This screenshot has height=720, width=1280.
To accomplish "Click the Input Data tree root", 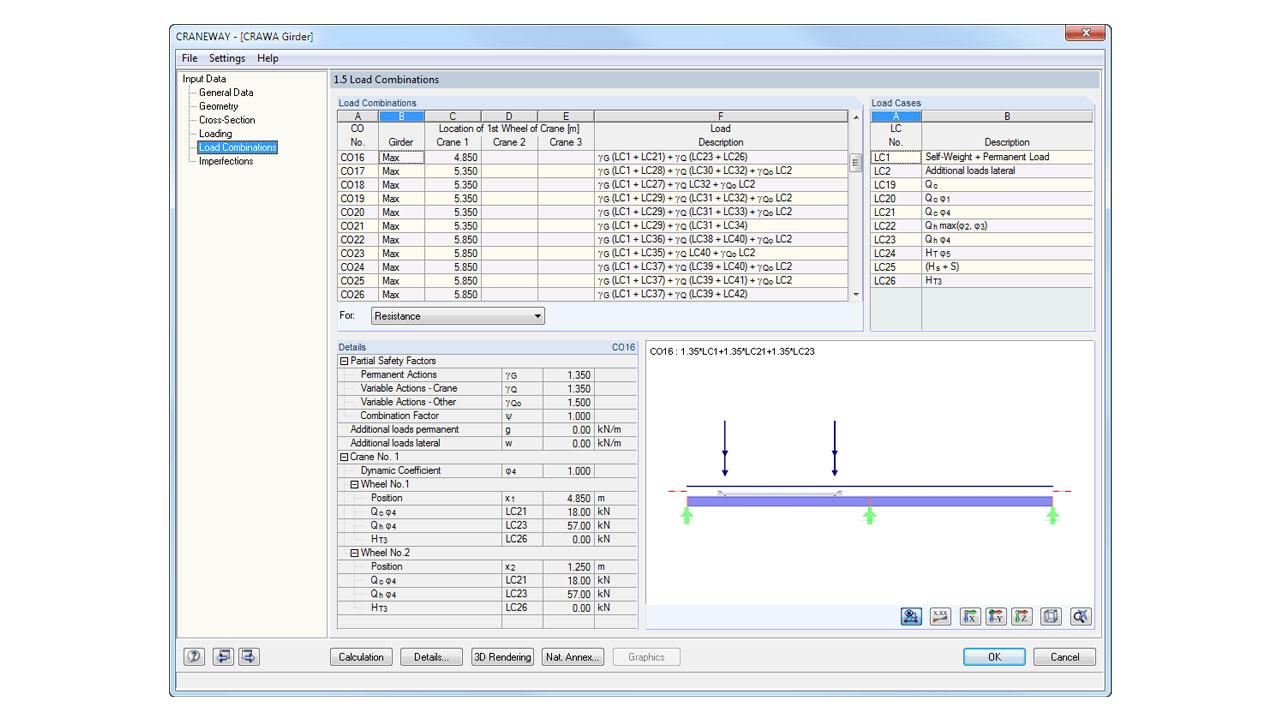I will (x=204, y=79).
